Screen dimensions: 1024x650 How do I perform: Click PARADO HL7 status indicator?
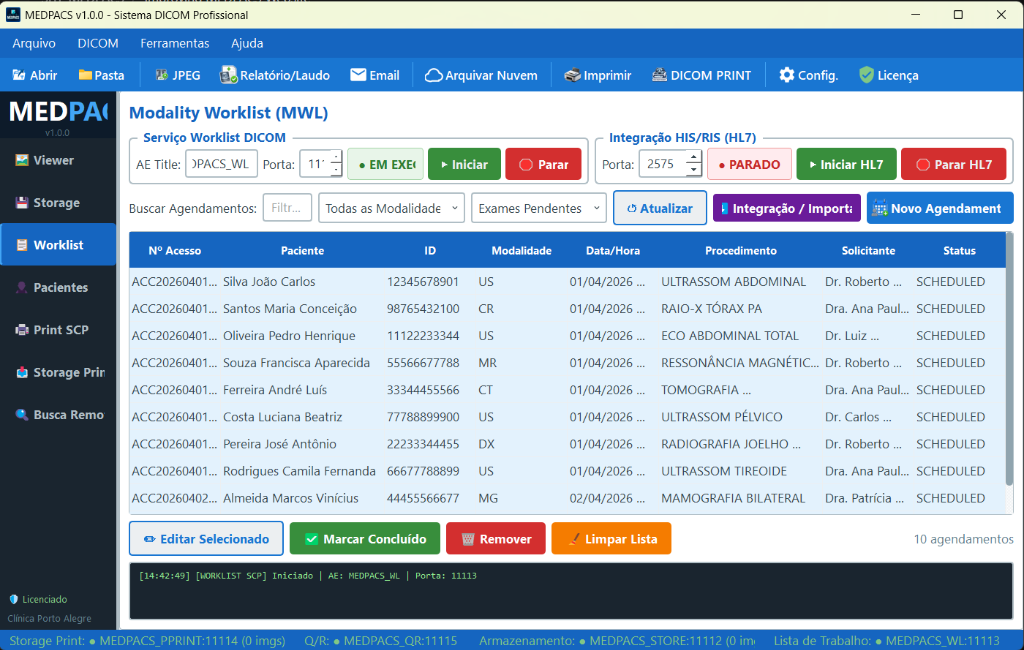coord(750,164)
